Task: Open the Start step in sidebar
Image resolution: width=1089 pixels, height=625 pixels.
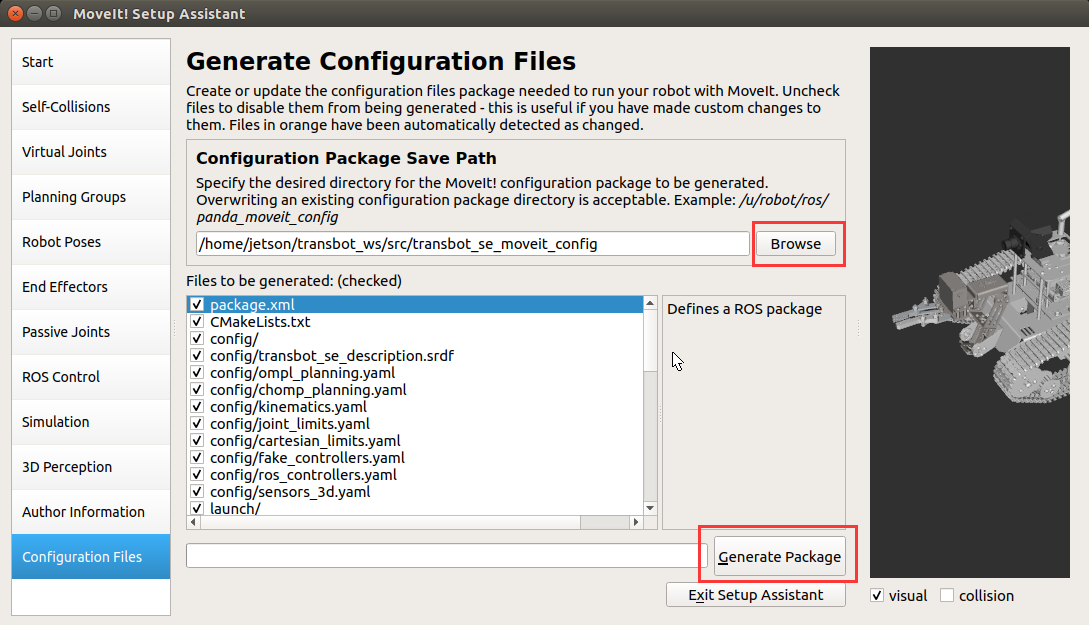Action: pyautogui.click(x=91, y=62)
